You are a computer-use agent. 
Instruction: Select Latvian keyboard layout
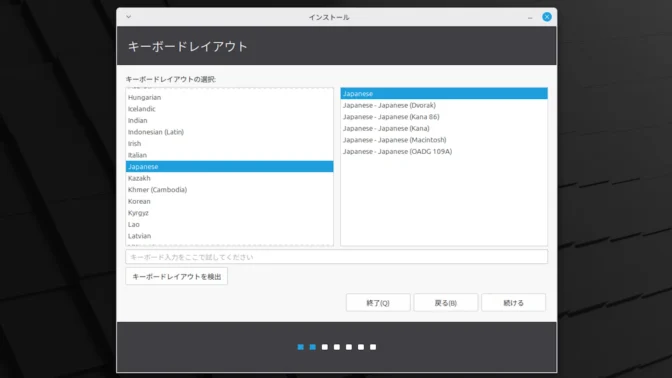pyautogui.click(x=229, y=236)
